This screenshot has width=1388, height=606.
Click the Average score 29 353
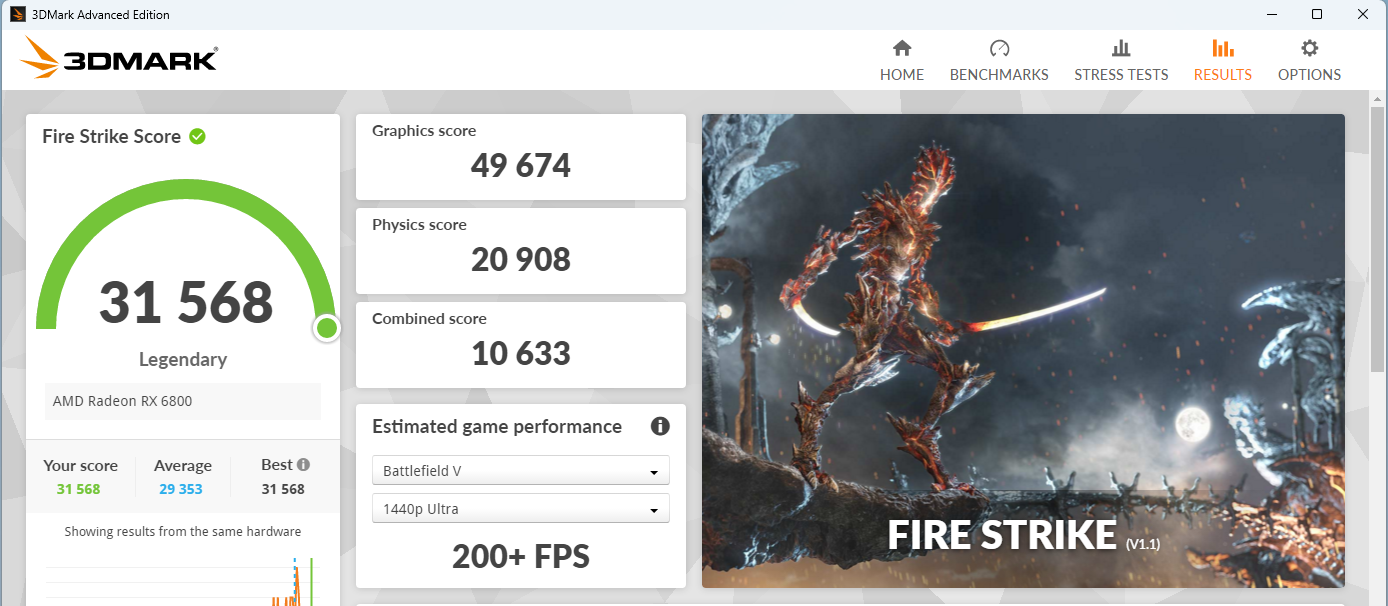pos(182,489)
